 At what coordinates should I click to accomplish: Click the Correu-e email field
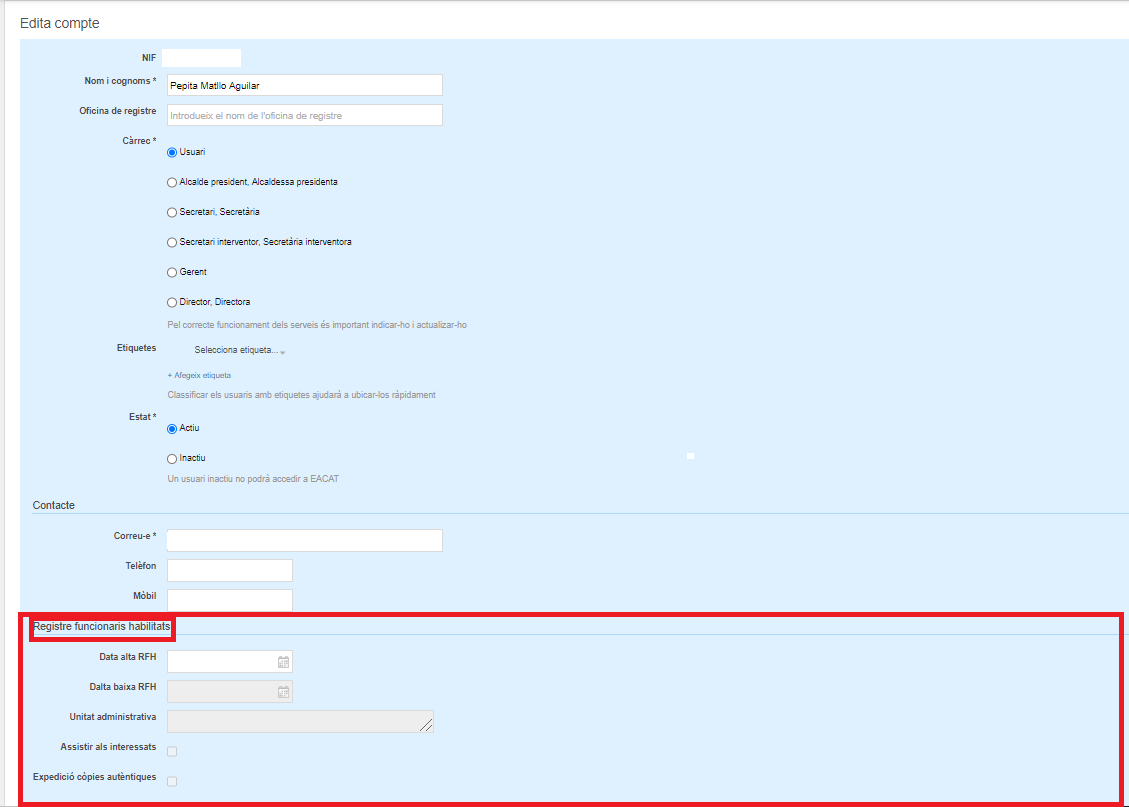(304, 541)
